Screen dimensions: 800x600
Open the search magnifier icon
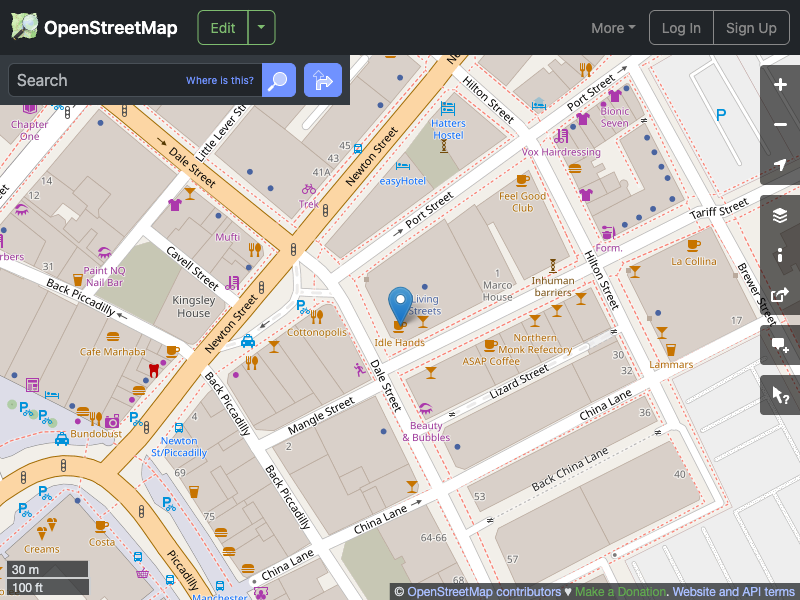coord(278,80)
